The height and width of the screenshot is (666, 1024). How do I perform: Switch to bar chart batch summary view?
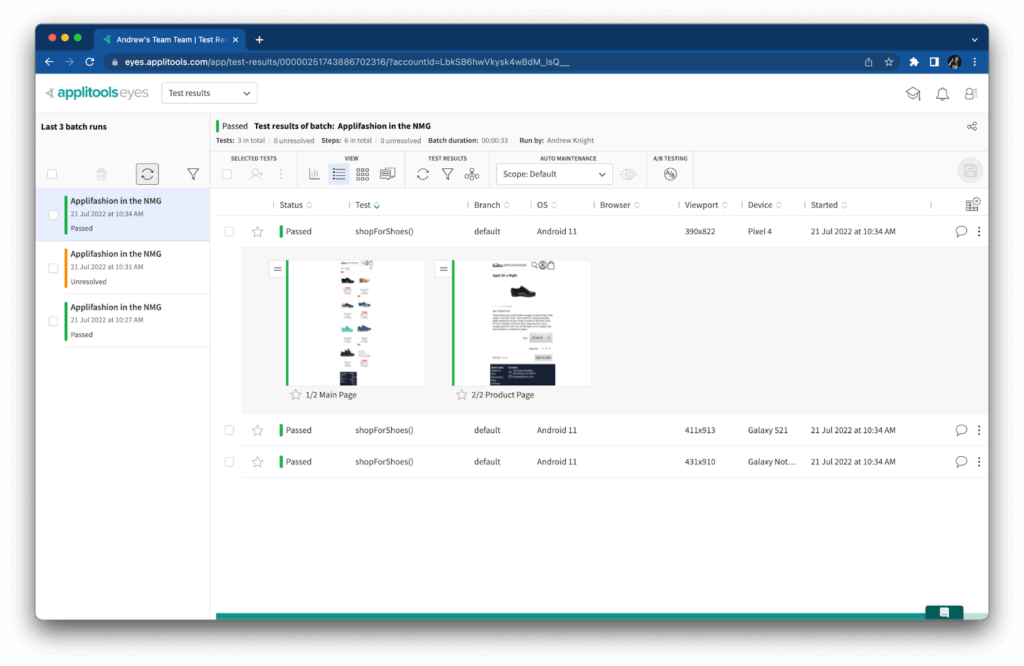click(x=314, y=174)
